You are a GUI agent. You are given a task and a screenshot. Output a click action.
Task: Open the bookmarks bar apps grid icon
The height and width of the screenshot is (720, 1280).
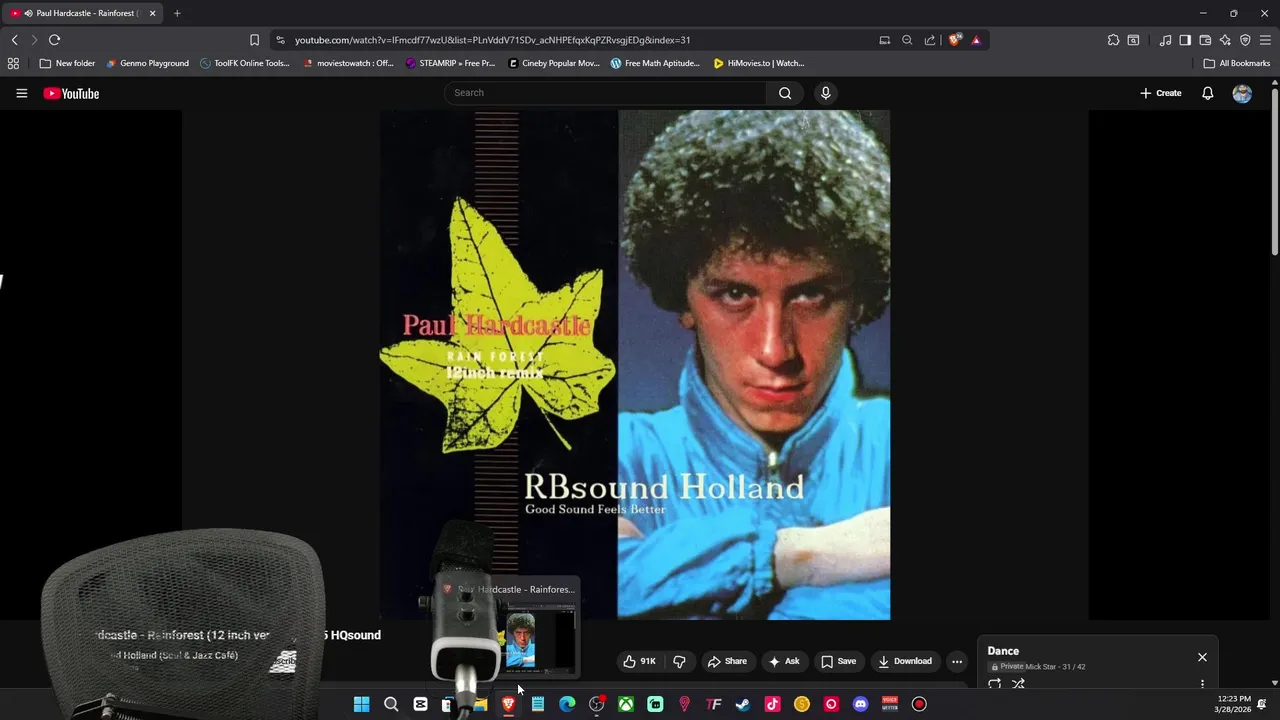(13, 63)
